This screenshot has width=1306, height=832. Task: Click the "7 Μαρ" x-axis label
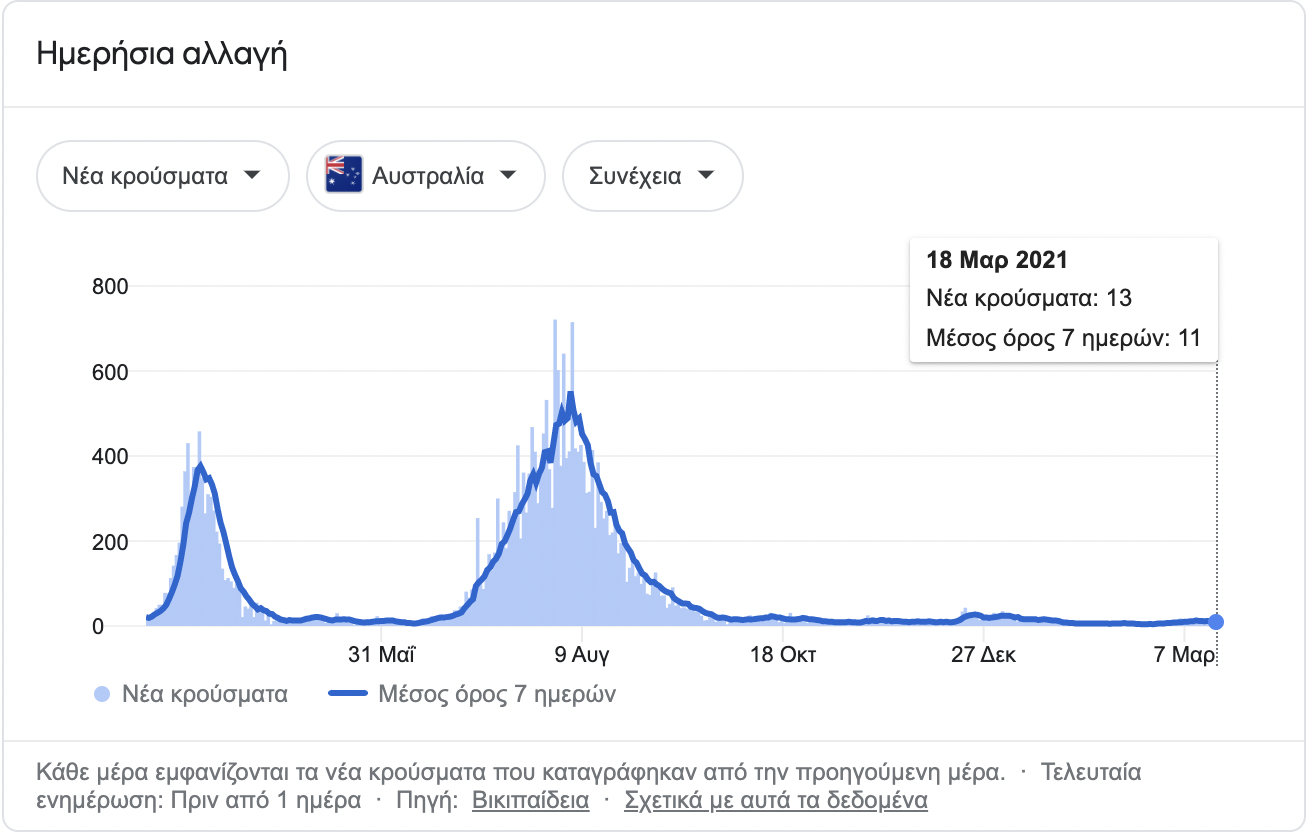point(1184,655)
